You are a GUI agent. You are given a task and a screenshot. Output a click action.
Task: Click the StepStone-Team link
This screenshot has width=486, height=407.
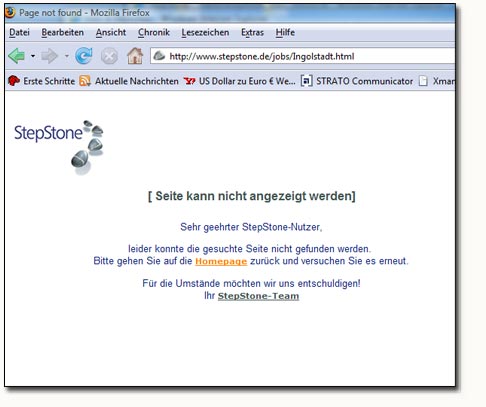(258, 296)
